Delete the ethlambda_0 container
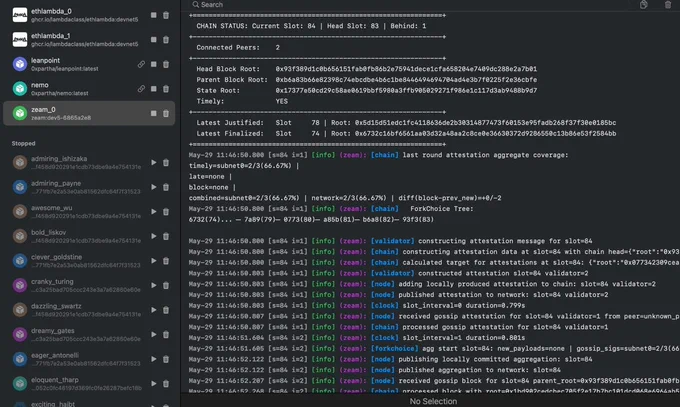This screenshot has width=680, height=407. tap(166, 15)
